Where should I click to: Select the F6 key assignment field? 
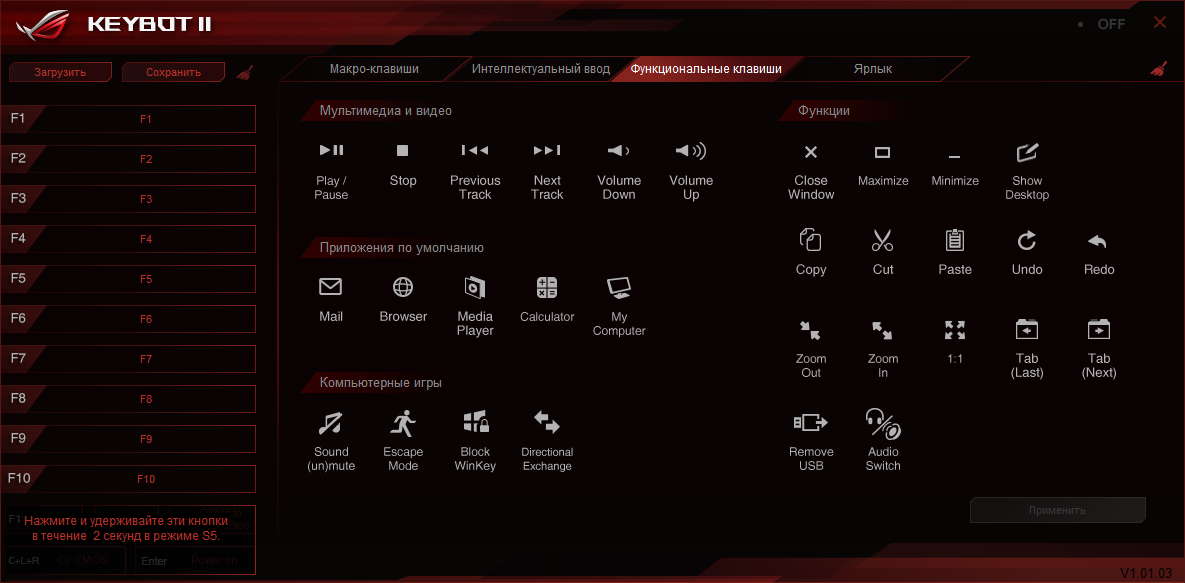pos(147,319)
